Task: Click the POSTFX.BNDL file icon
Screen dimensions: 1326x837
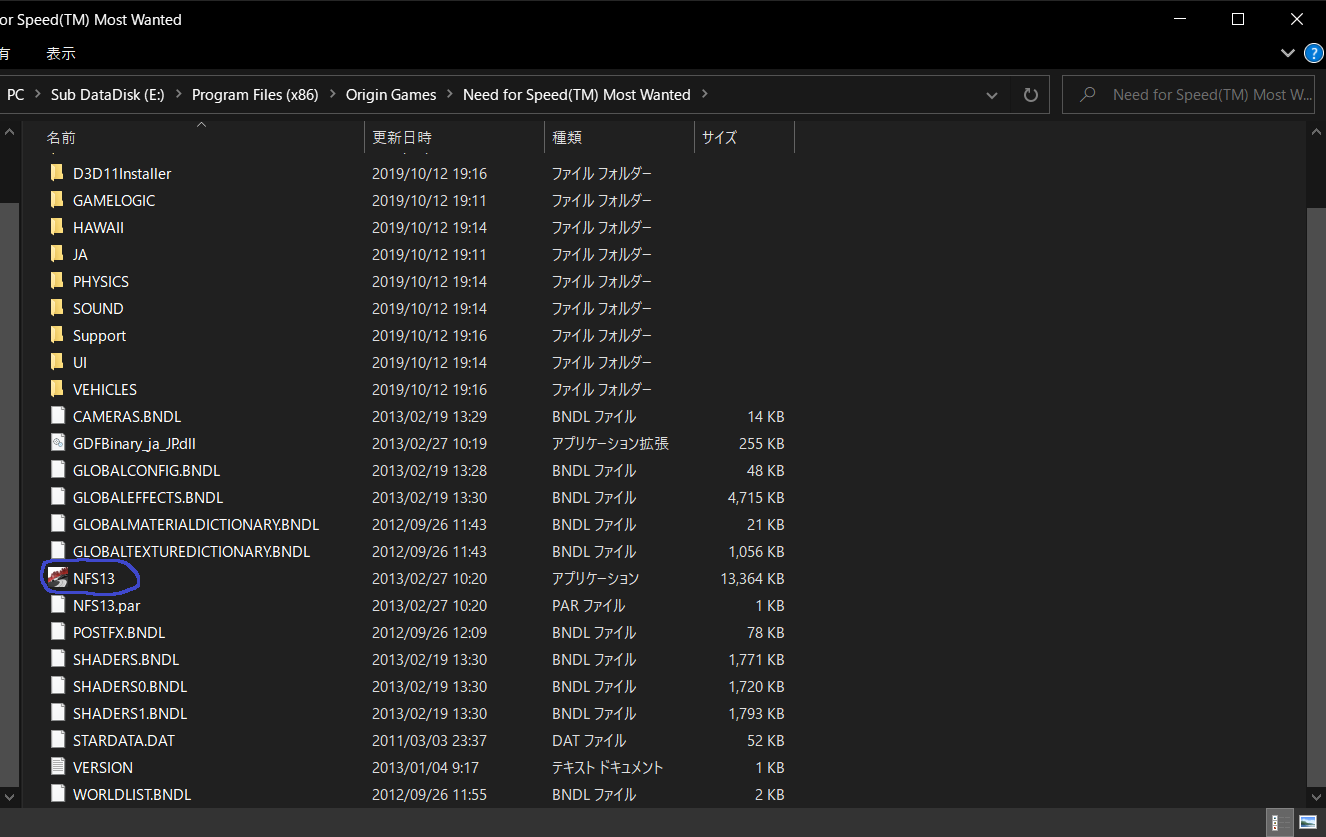Action: point(57,632)
